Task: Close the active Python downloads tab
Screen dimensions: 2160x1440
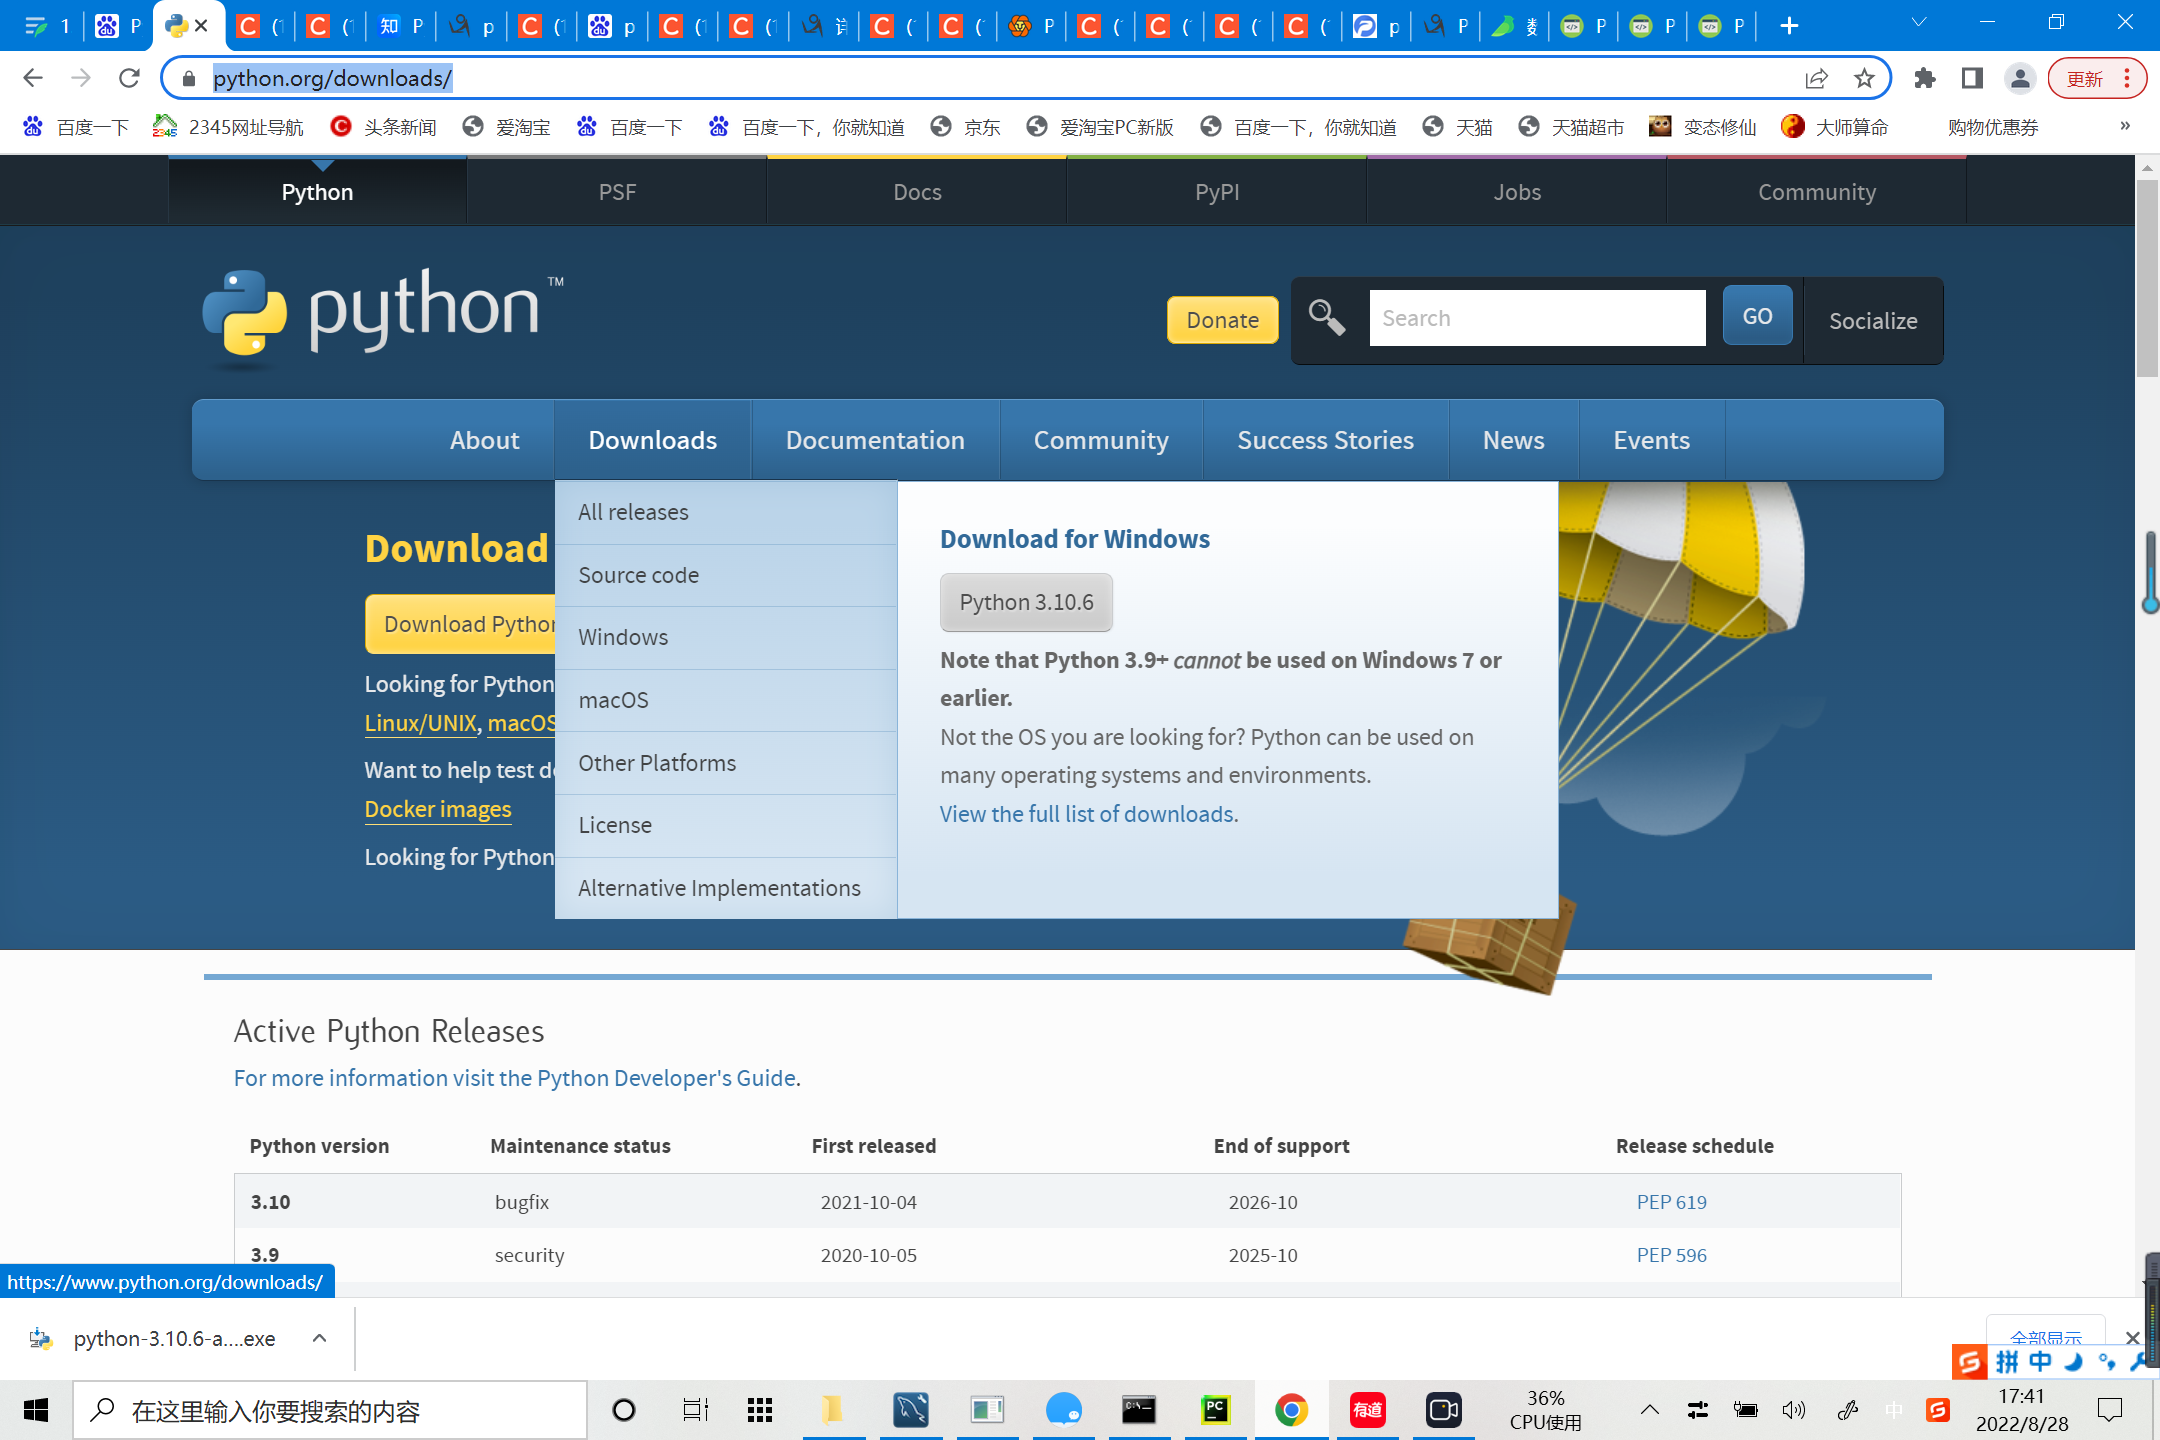Action: click(202, 26)
